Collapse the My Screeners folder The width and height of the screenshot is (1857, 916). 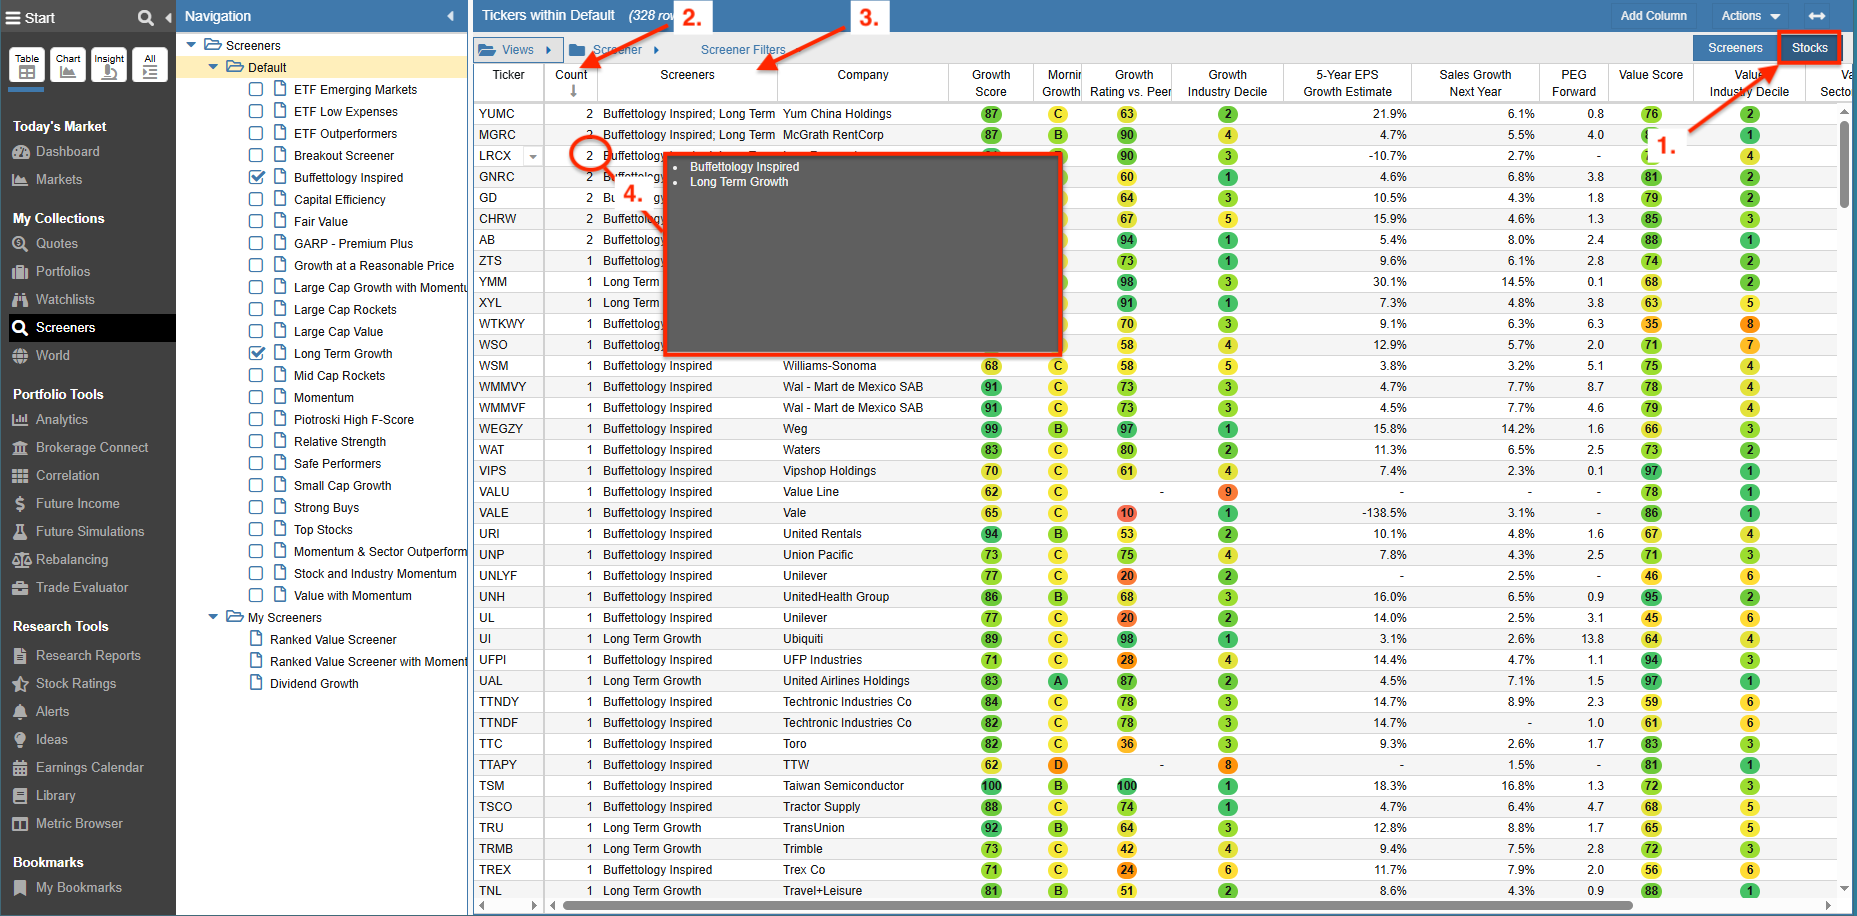coord(213,617)
